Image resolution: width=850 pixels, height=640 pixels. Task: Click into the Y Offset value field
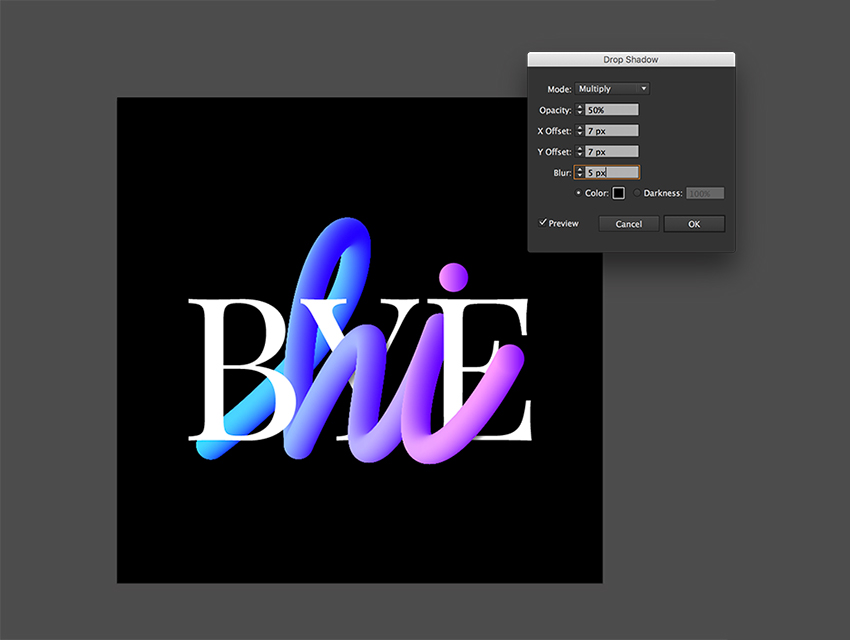click(x=612, y=152)
